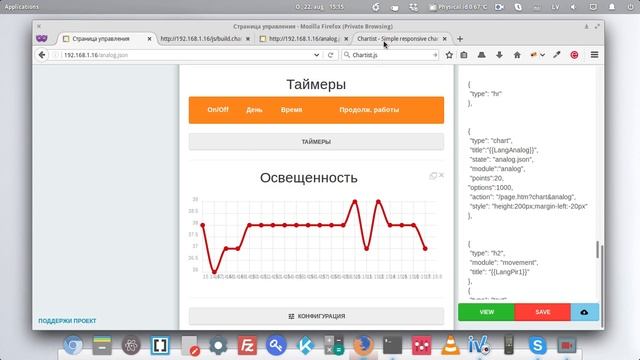Switch to the js/build.cha tab

tap(201, 39)
